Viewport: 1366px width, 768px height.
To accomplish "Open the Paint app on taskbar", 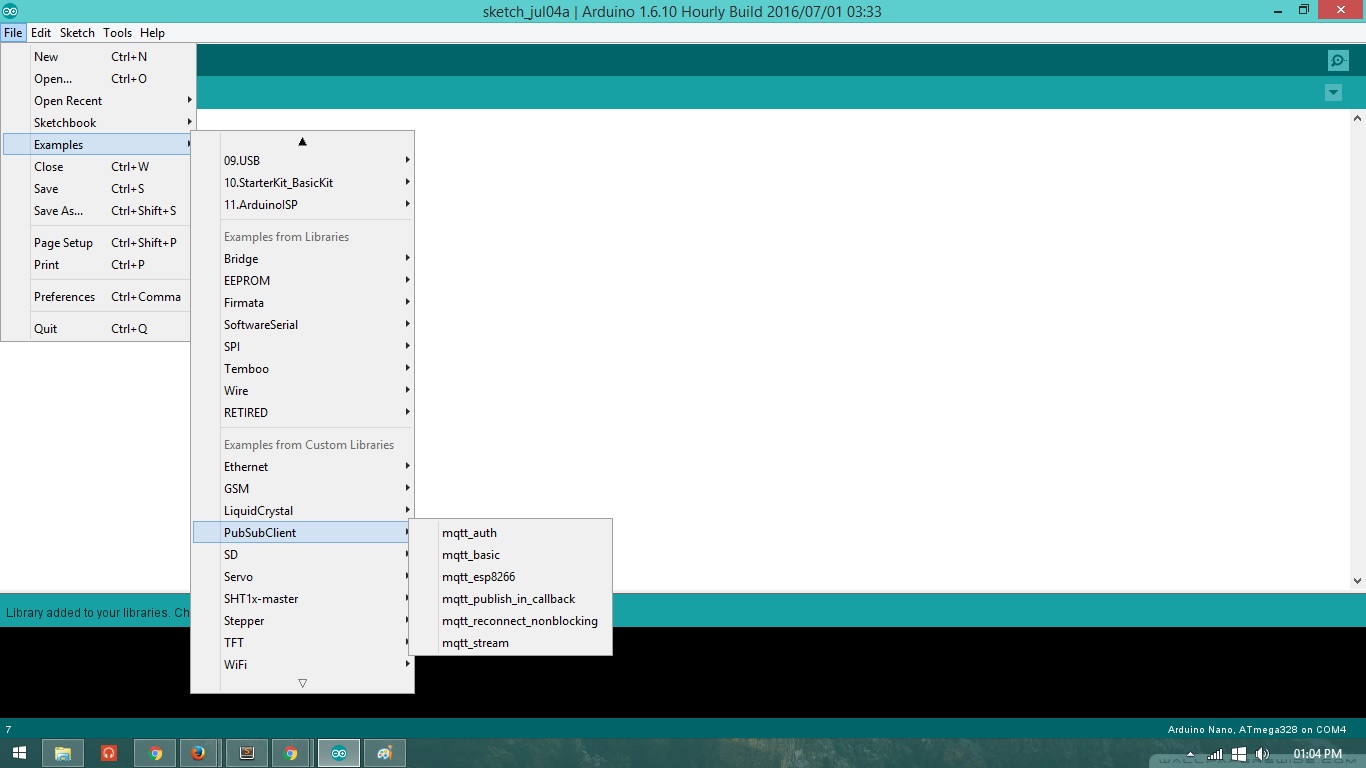I will coord(384,753).
